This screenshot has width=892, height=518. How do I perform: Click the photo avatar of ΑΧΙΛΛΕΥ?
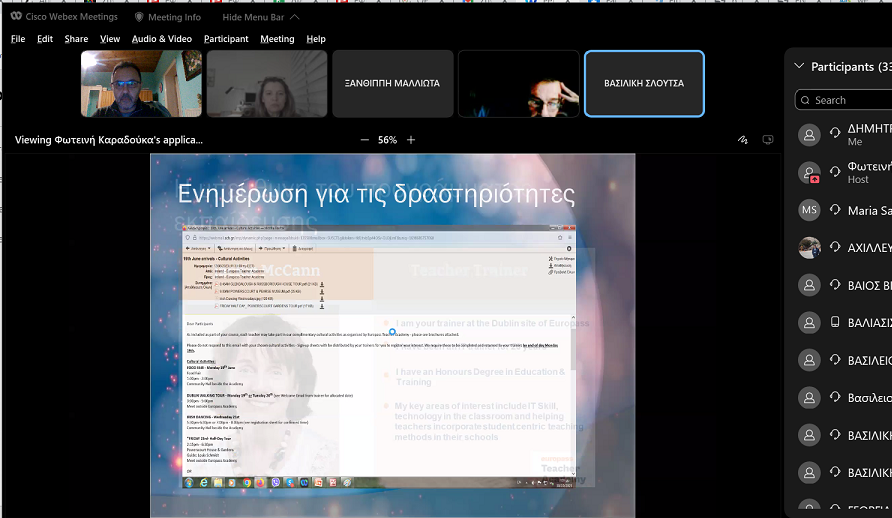[x=810, y=247]
